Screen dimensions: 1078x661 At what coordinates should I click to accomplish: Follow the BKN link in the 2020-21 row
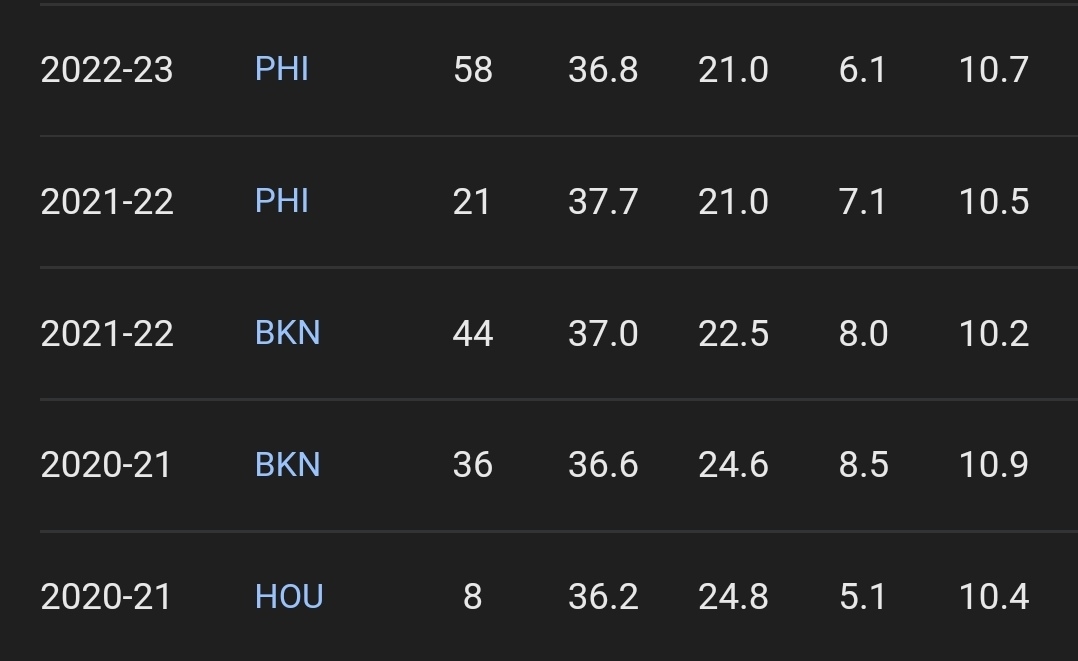click(x=288, y=465)
